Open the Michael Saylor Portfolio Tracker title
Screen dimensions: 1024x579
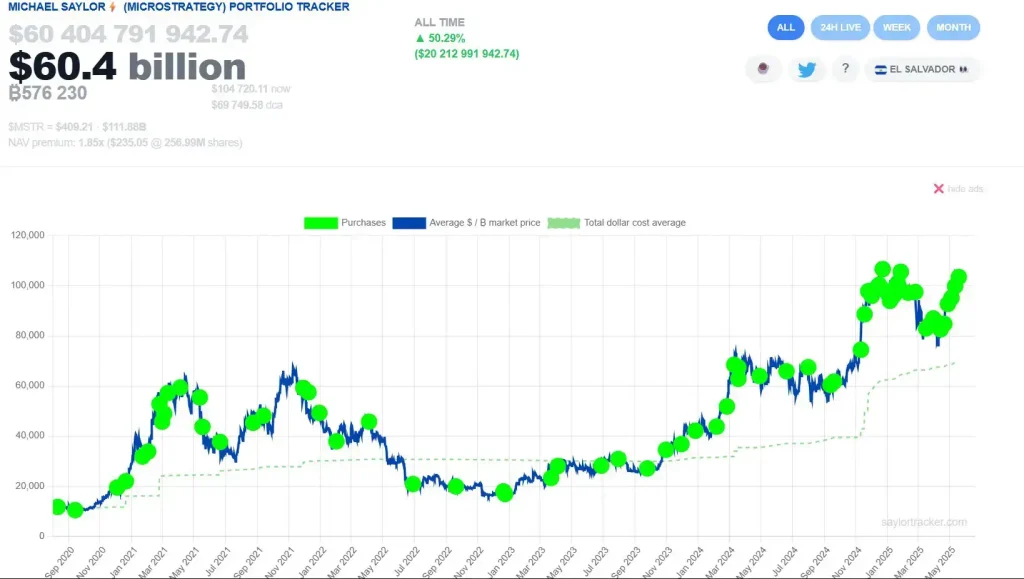pyautogui.click(x=179, y=7)
